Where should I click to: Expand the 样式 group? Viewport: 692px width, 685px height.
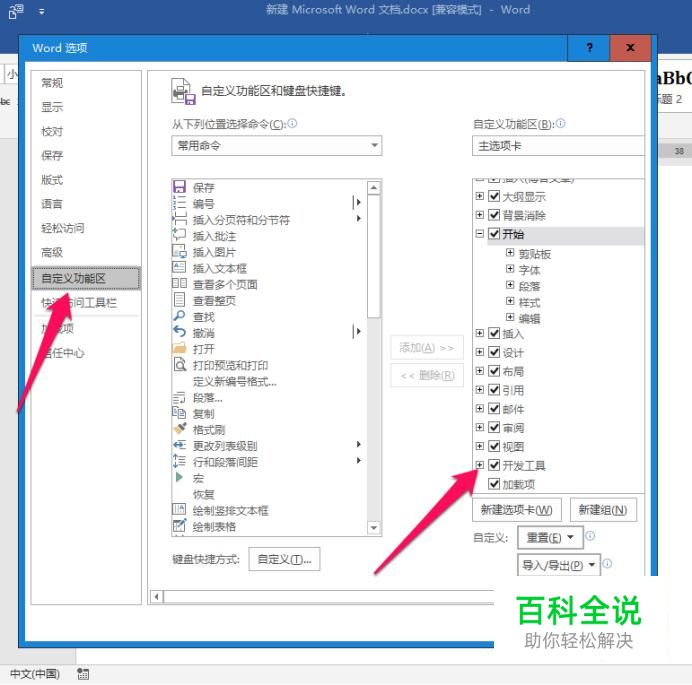click(x=510, y=301)
